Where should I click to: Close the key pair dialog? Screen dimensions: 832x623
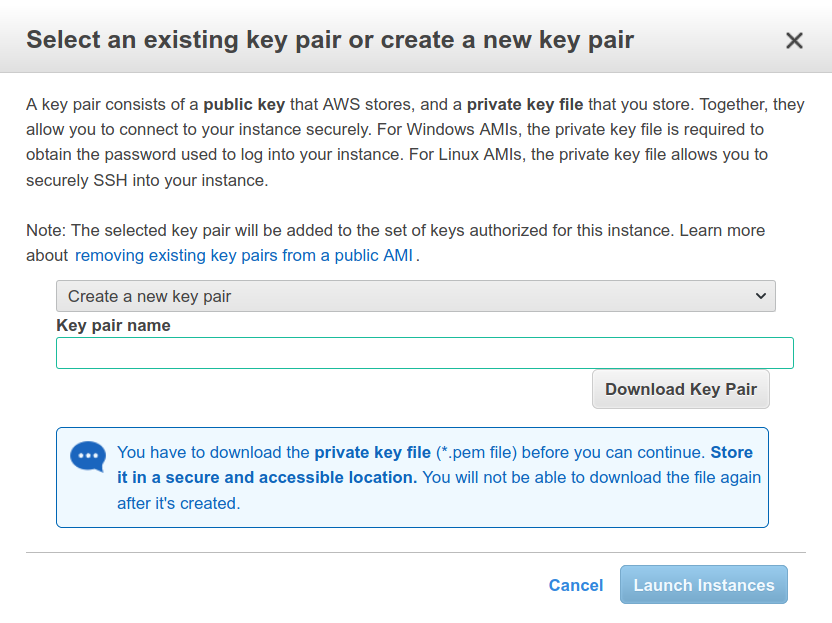click(794, 40)
